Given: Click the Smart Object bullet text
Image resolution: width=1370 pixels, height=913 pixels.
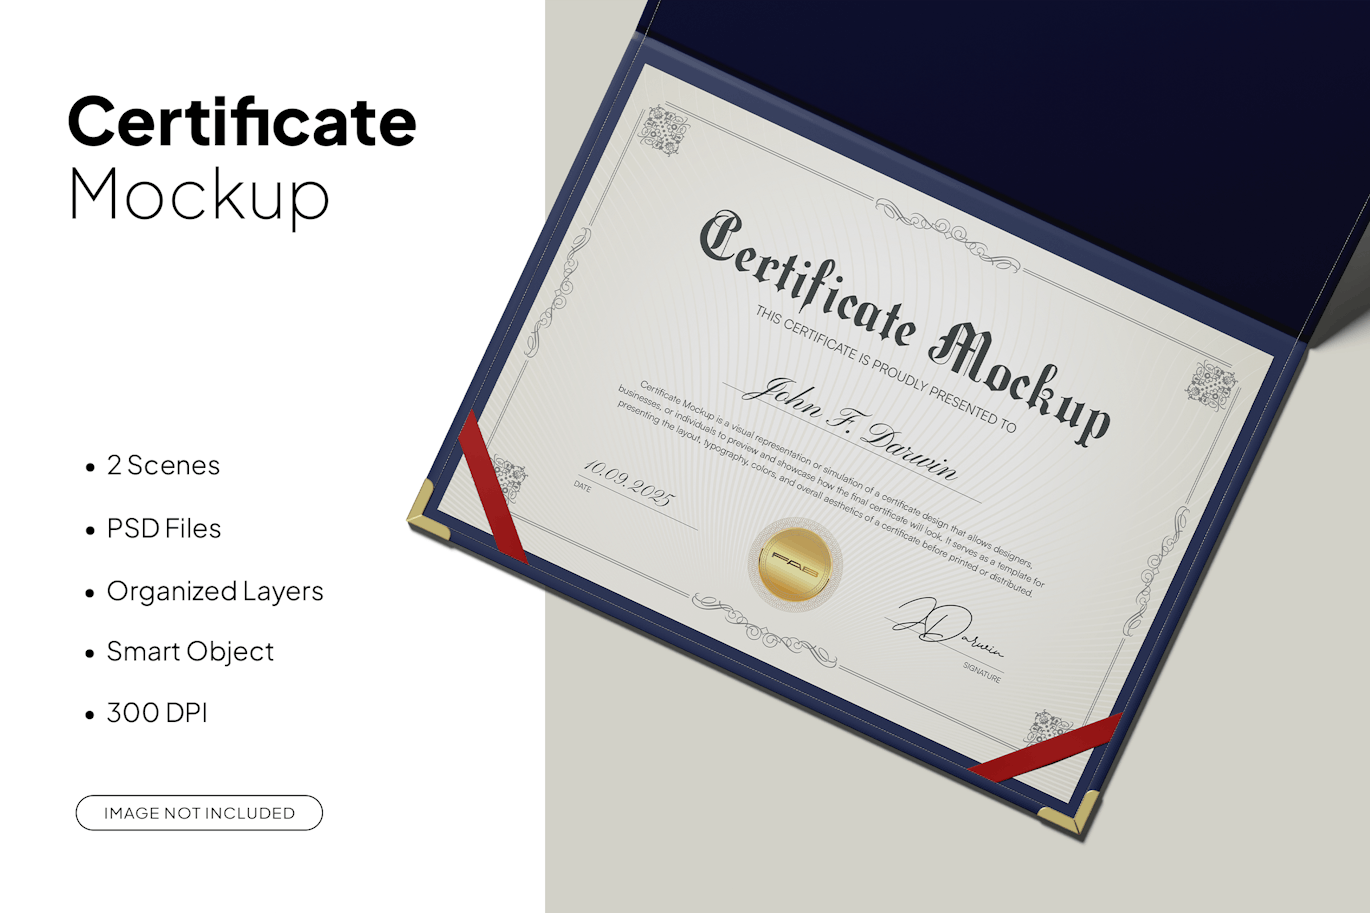Looking at the screenshot, I should point(190,652).
